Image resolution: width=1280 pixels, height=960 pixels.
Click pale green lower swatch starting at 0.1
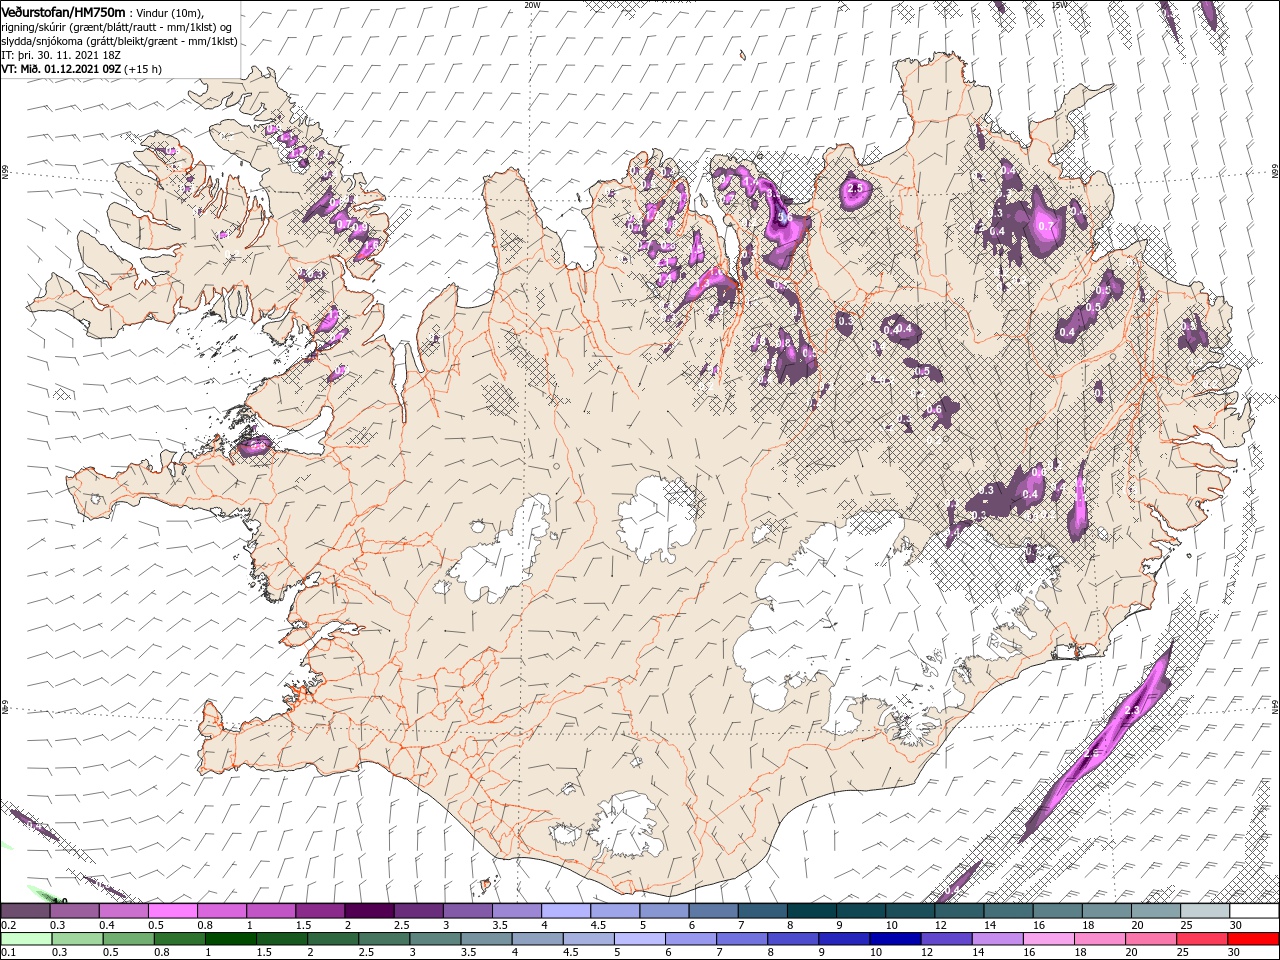click(28, 939)
